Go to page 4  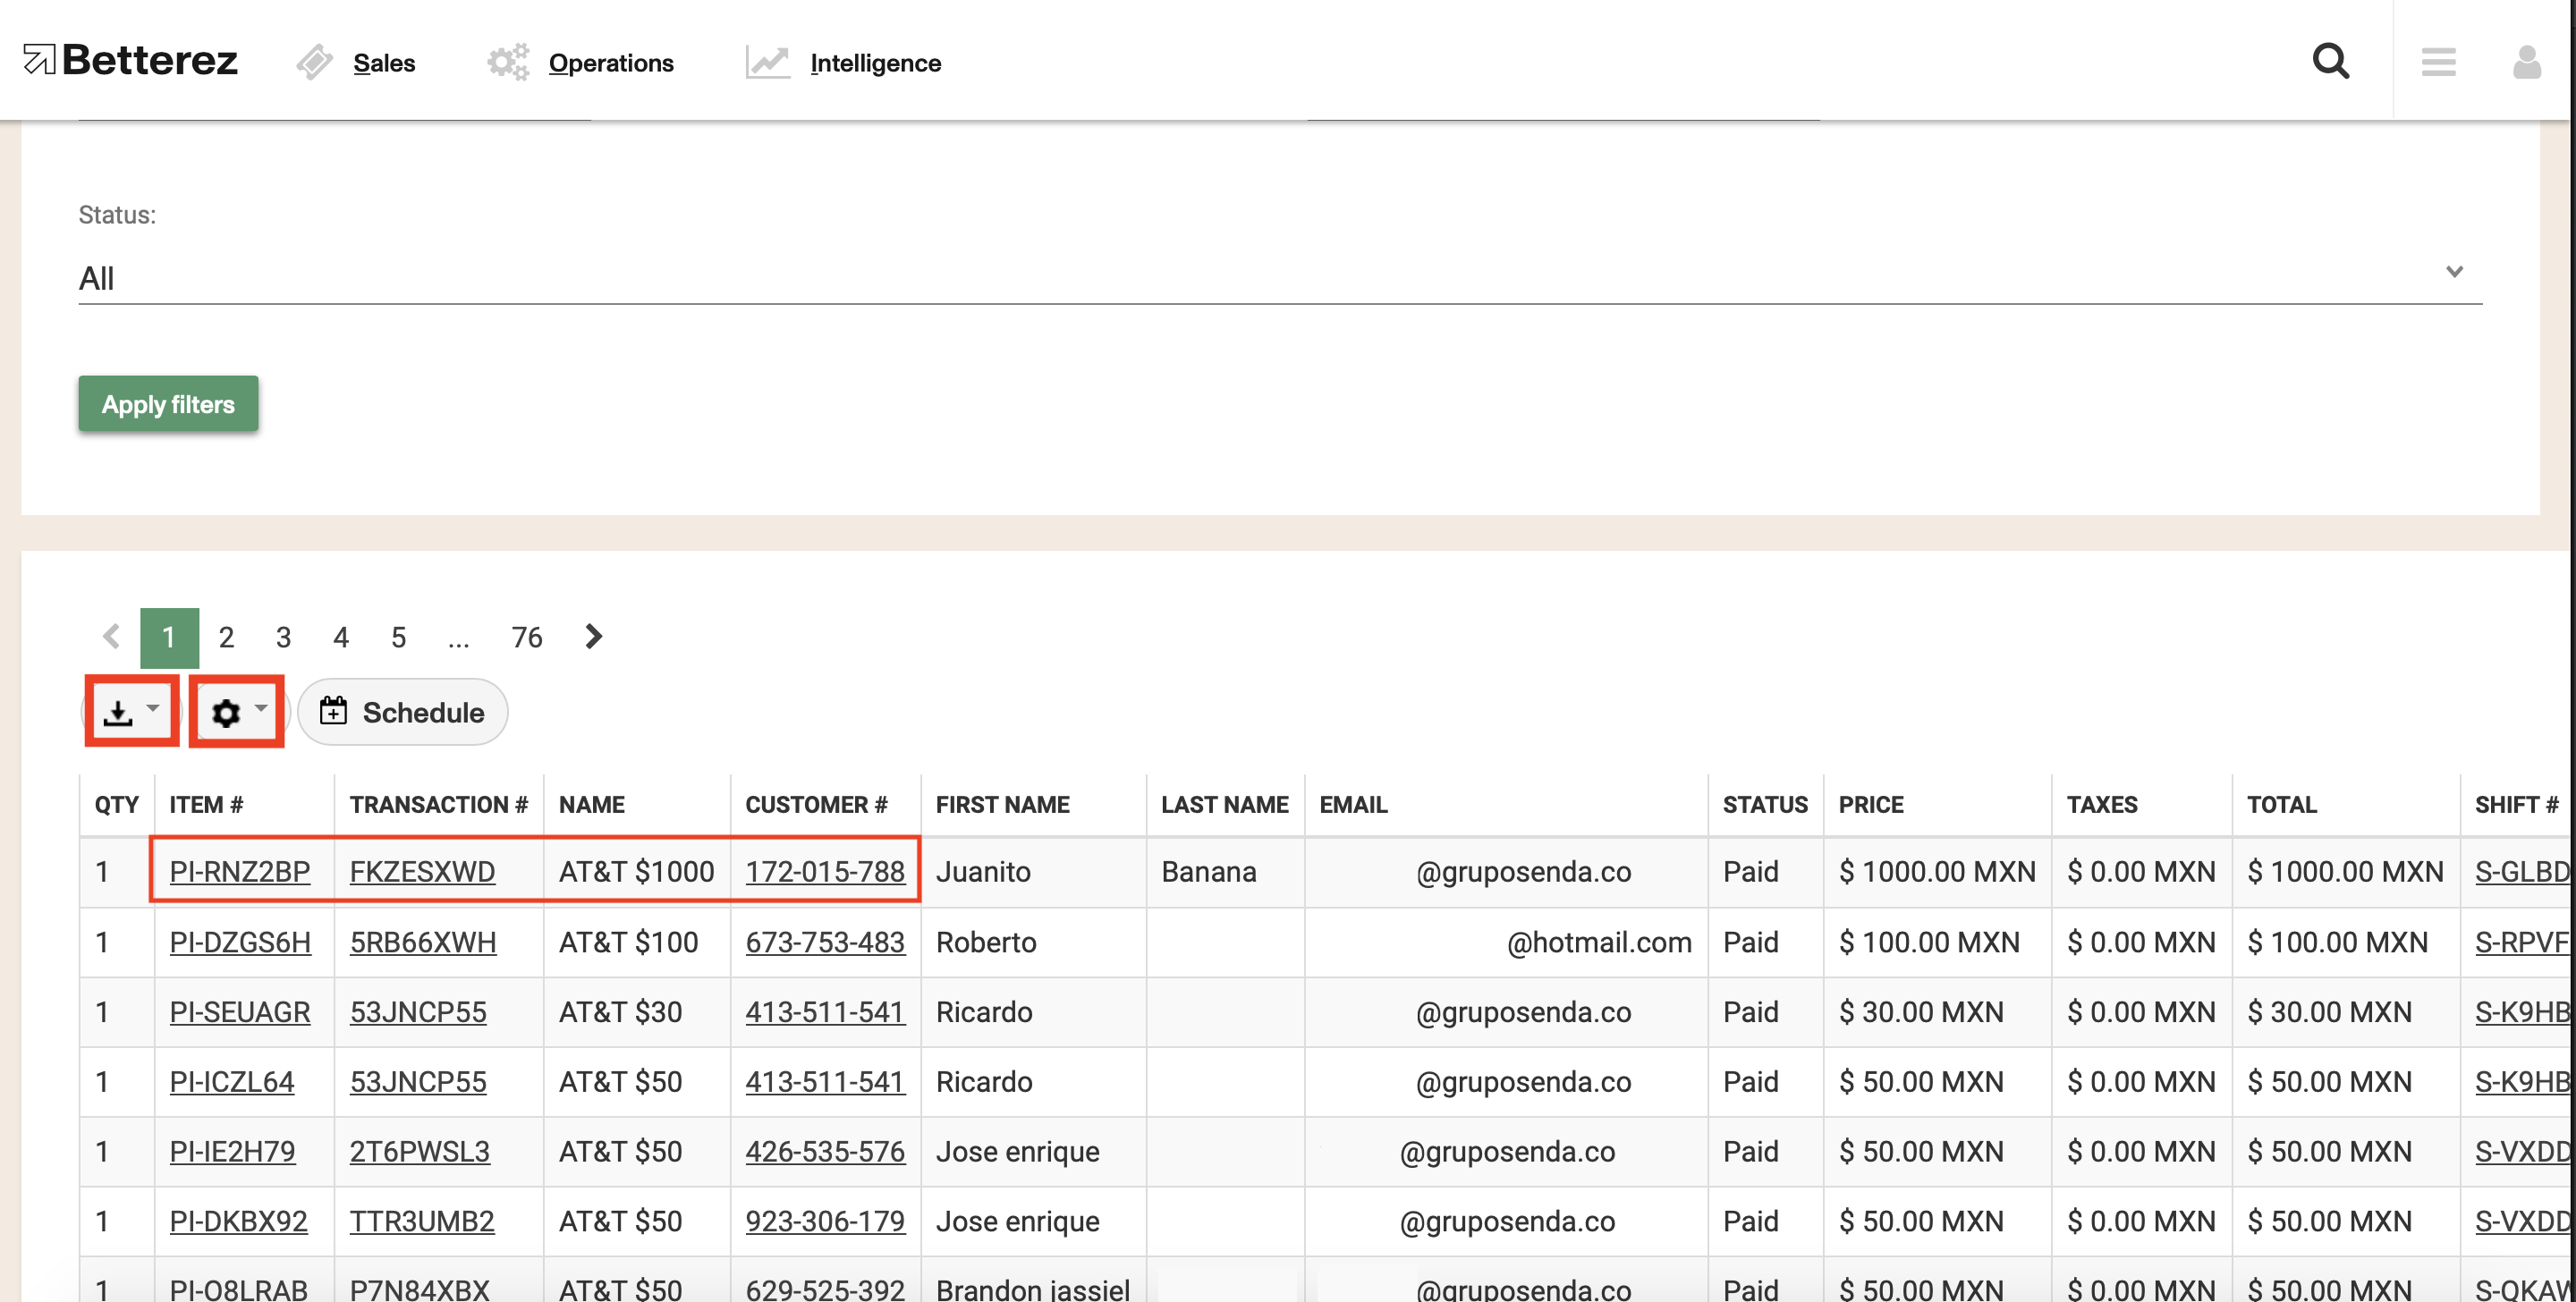[x=341, y=637]
